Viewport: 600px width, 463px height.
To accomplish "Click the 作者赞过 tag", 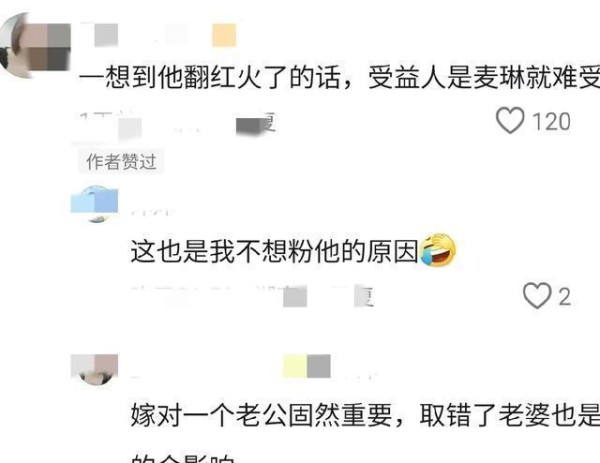I will point(121,161).
